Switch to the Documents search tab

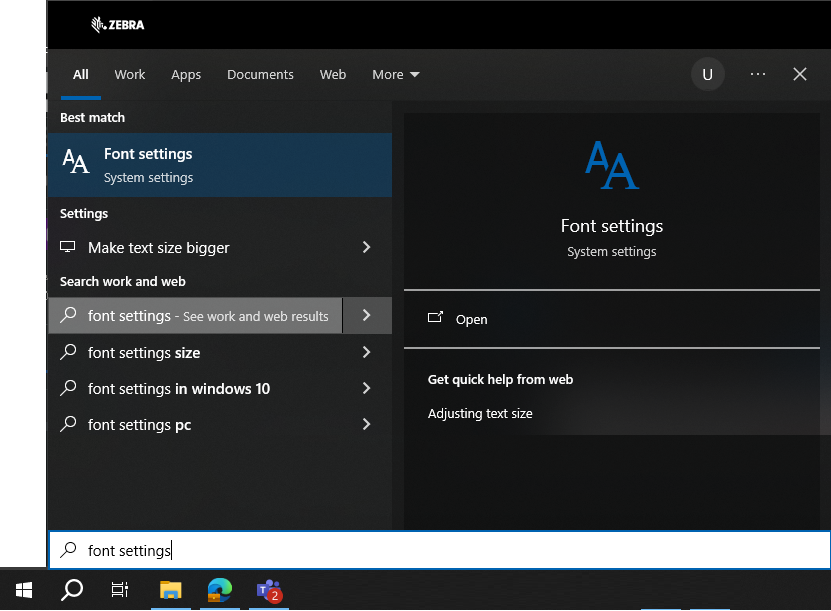(x=260, y=74)
